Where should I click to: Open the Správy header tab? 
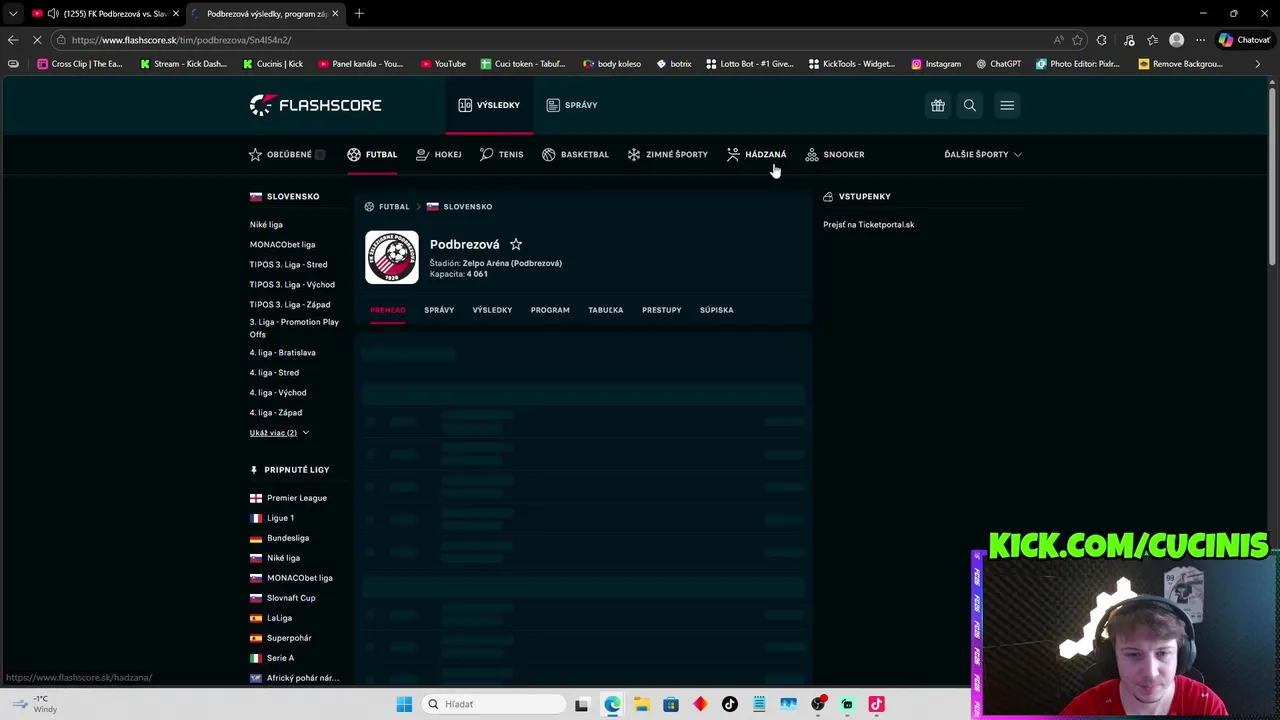pyautogui.click(x=572, y=105)
